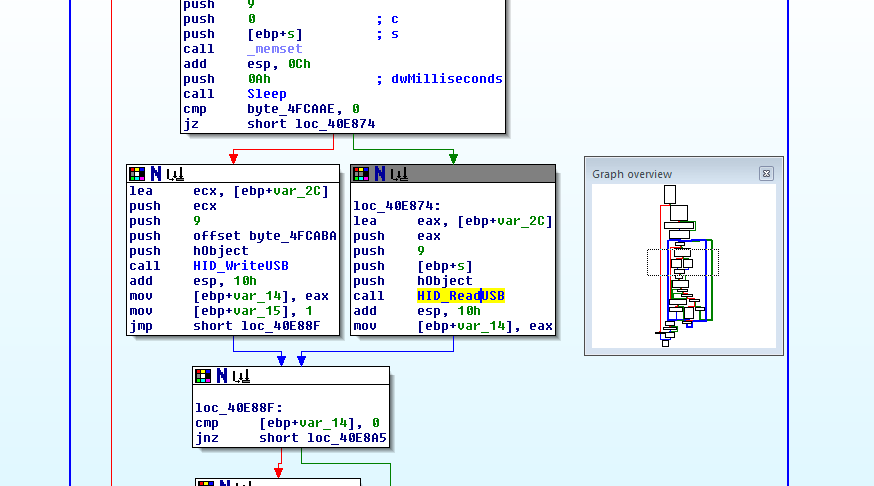Click 'short loc_40E88F' jmp target
874x486 pixels.
257,326
